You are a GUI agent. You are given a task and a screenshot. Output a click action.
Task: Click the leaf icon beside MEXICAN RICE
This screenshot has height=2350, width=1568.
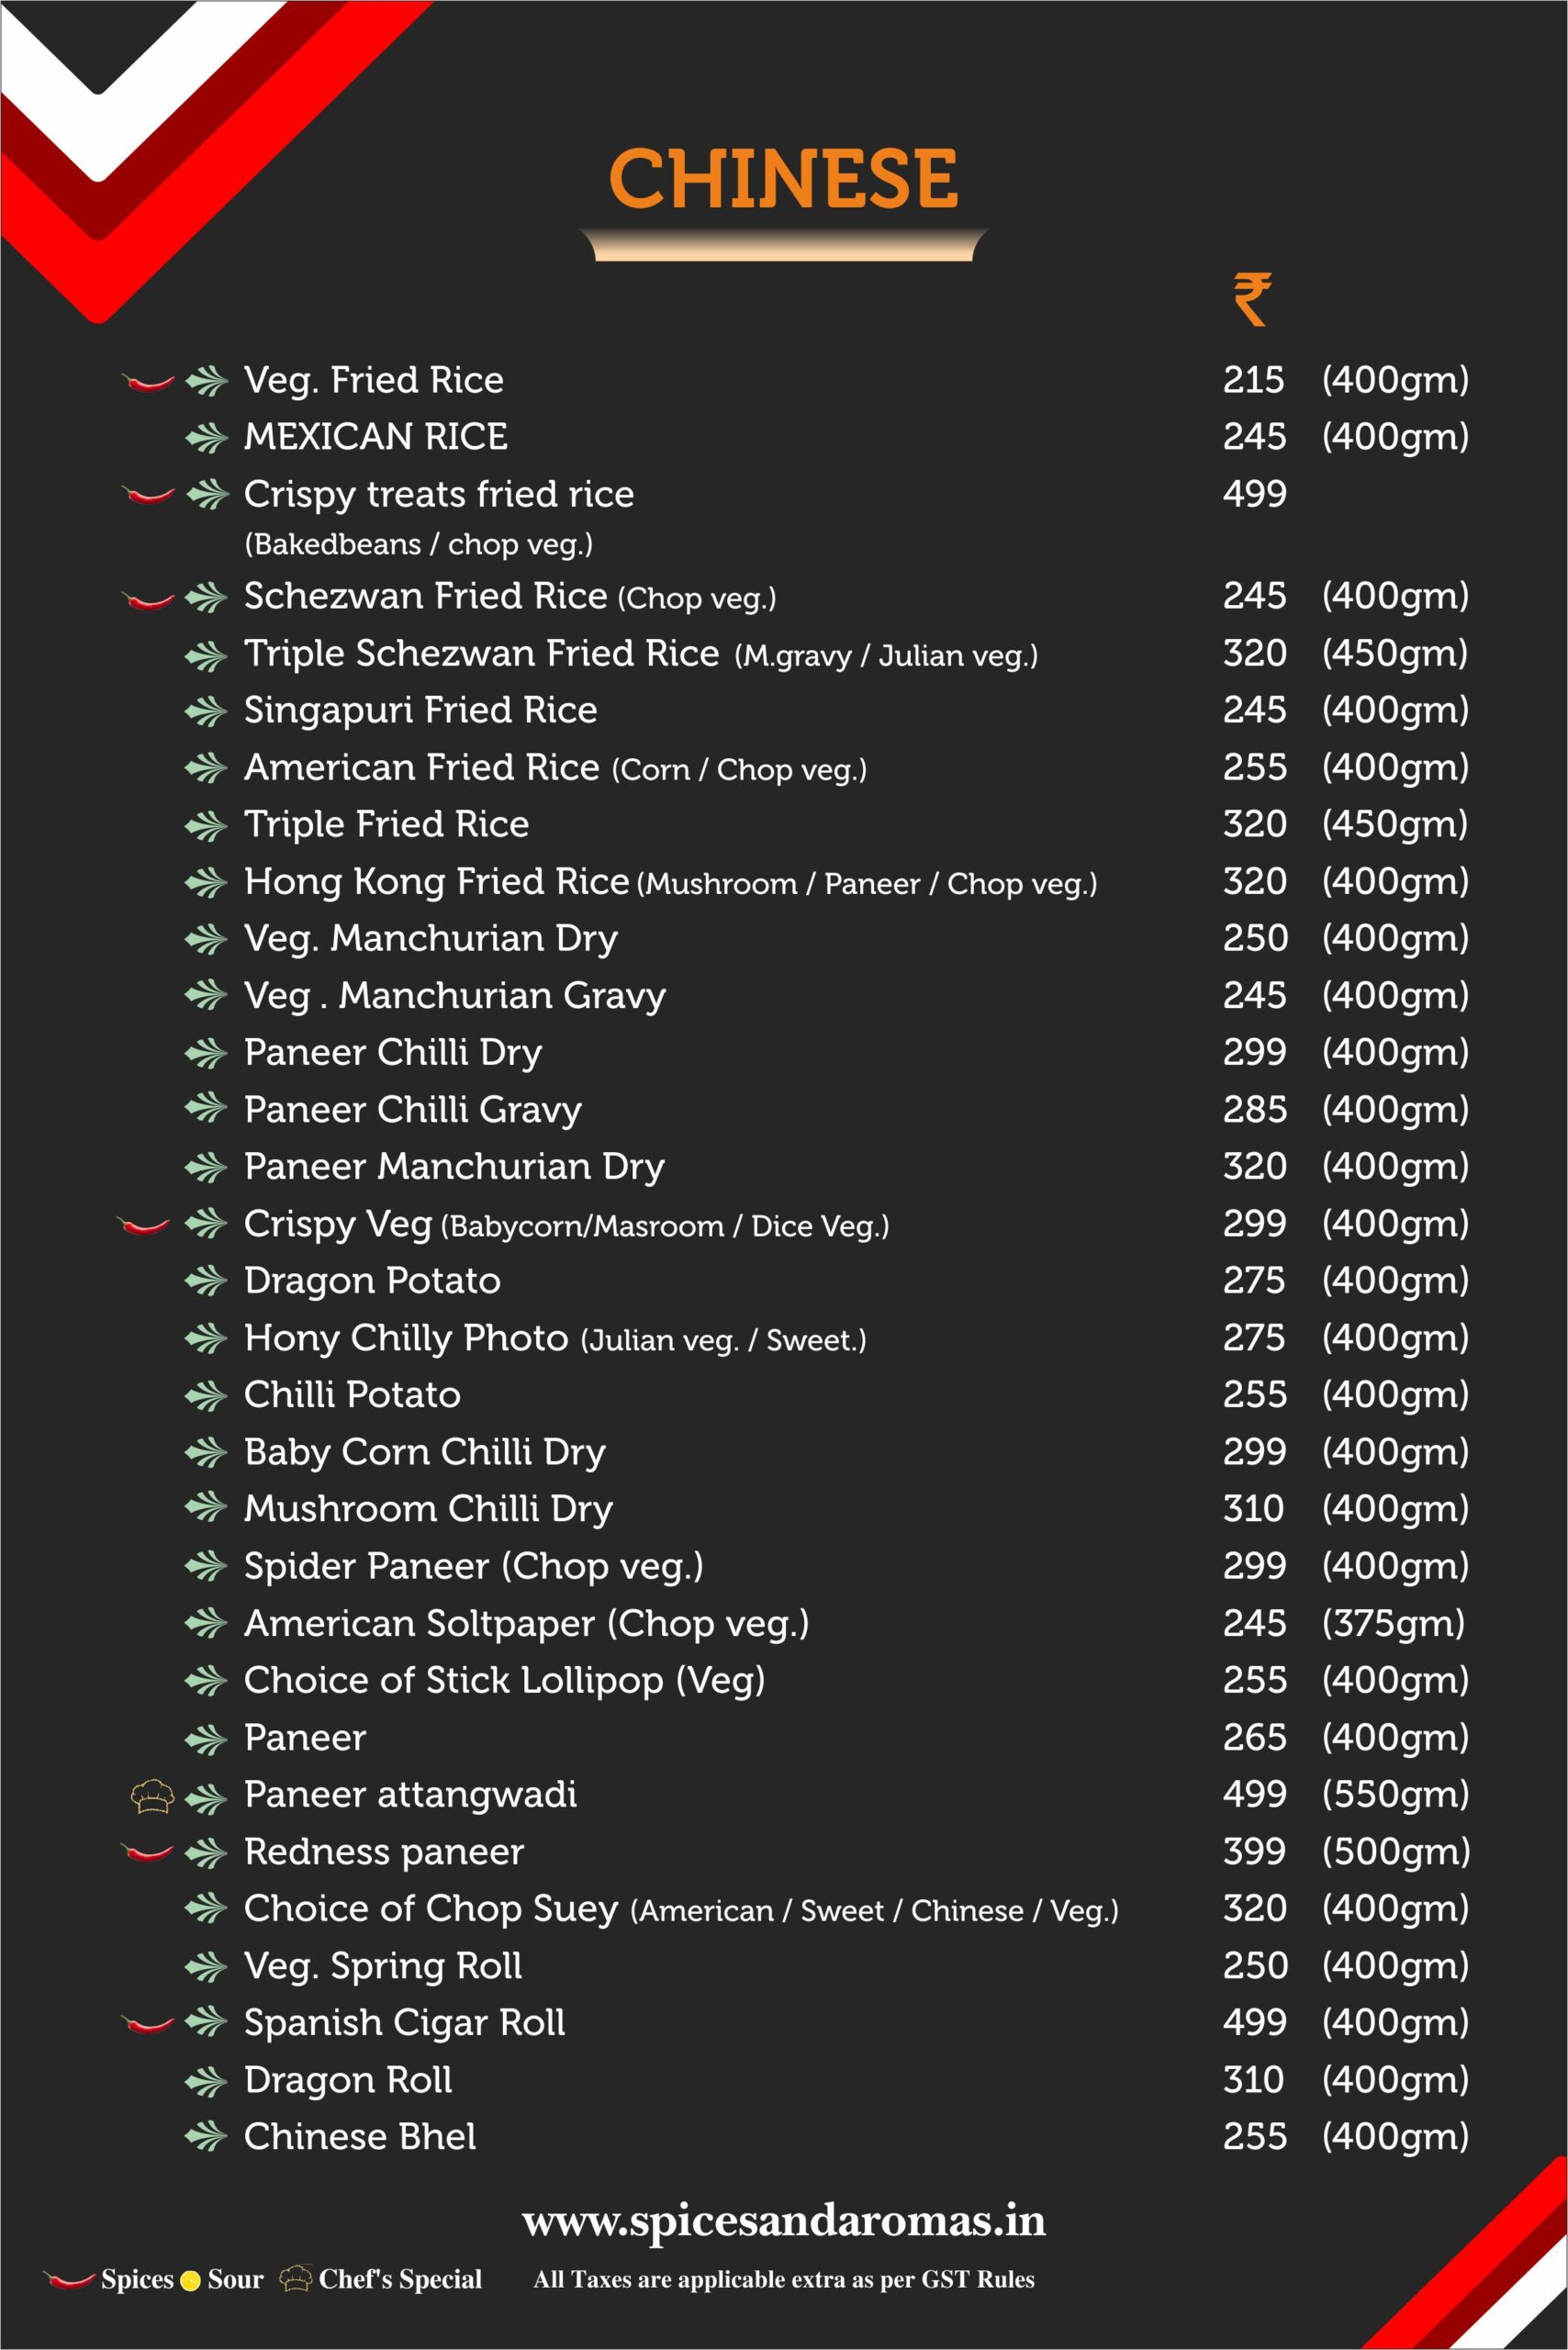(x=207, y=438)
